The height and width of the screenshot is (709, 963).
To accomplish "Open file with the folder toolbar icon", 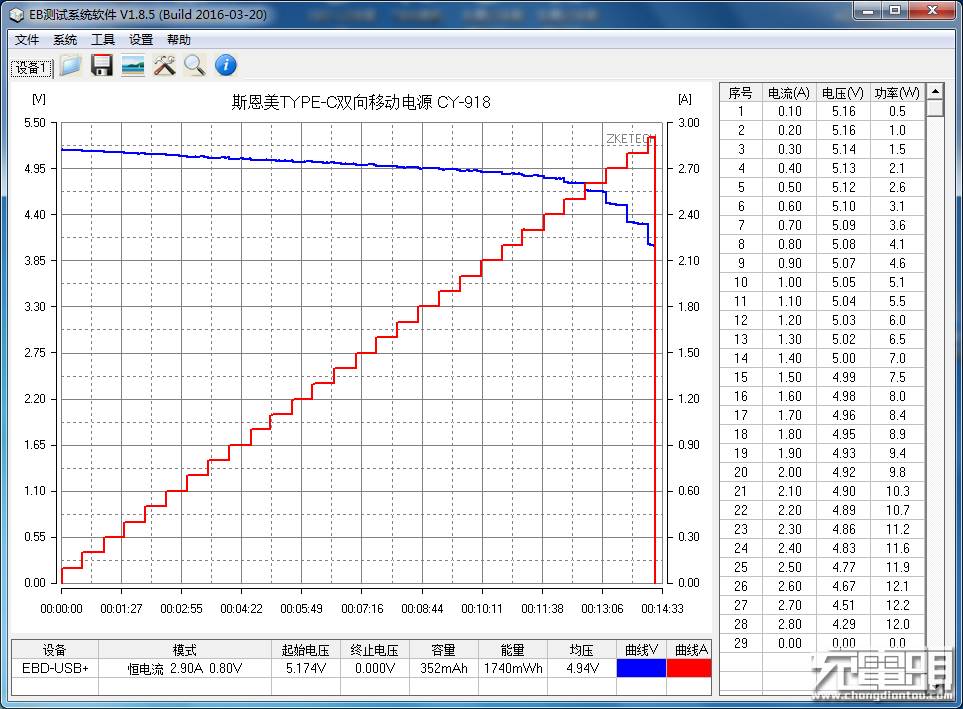I will (x=71, y=65).
